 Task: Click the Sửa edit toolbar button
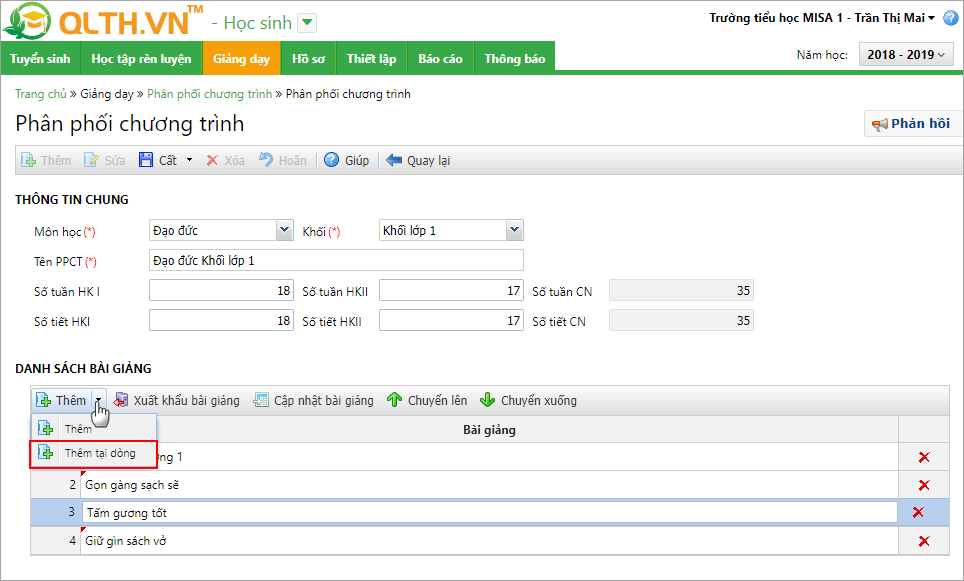[x=105, y=160]
